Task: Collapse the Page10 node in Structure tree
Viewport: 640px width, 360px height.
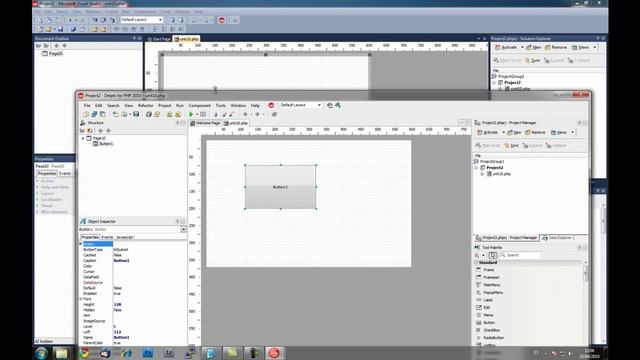Action: [x=83, y=138]
